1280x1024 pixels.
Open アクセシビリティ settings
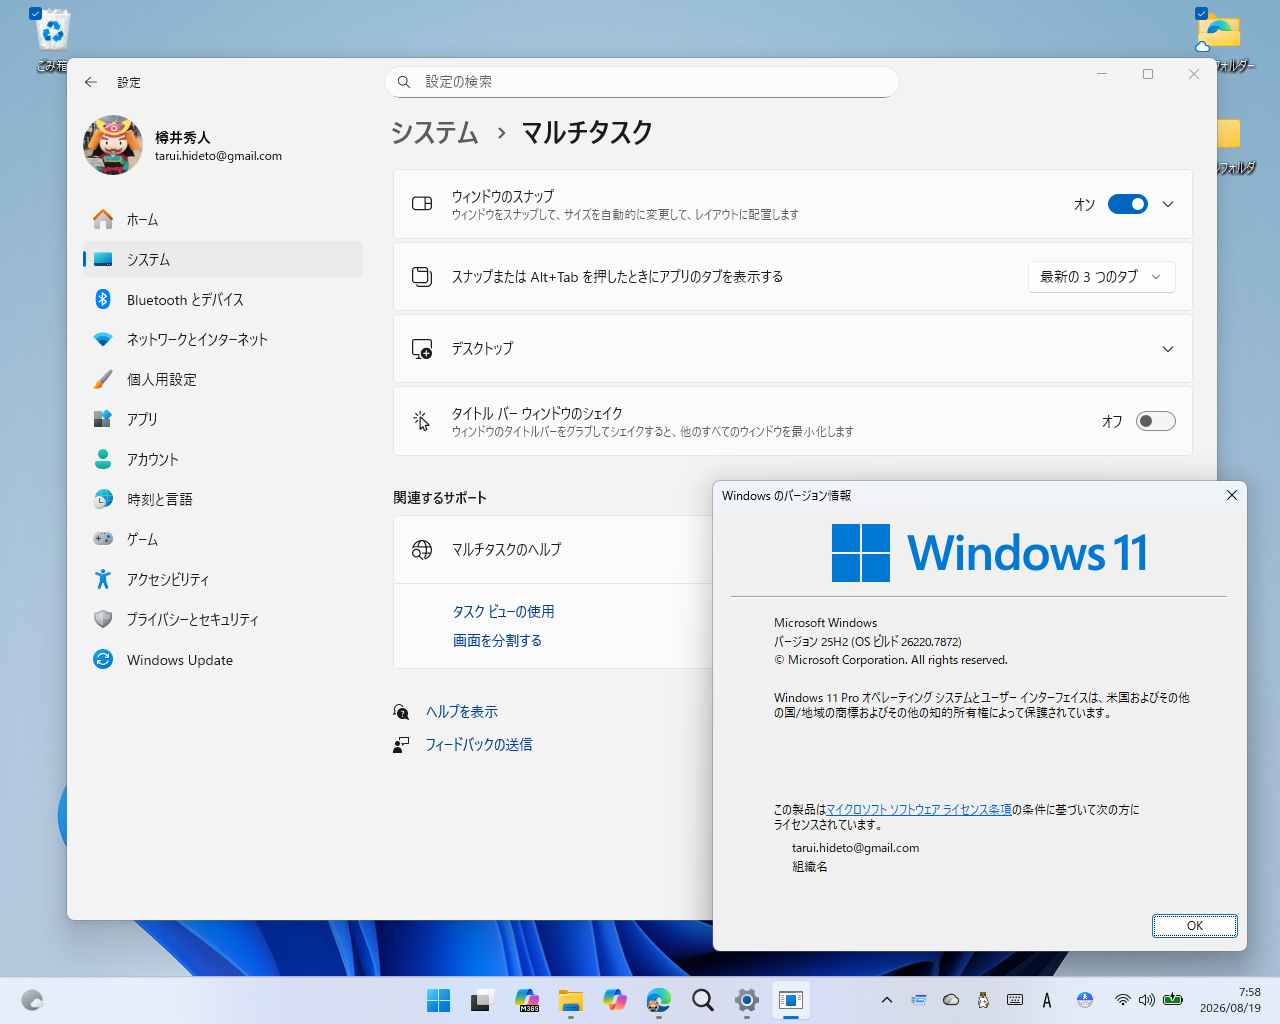(222, 579)
